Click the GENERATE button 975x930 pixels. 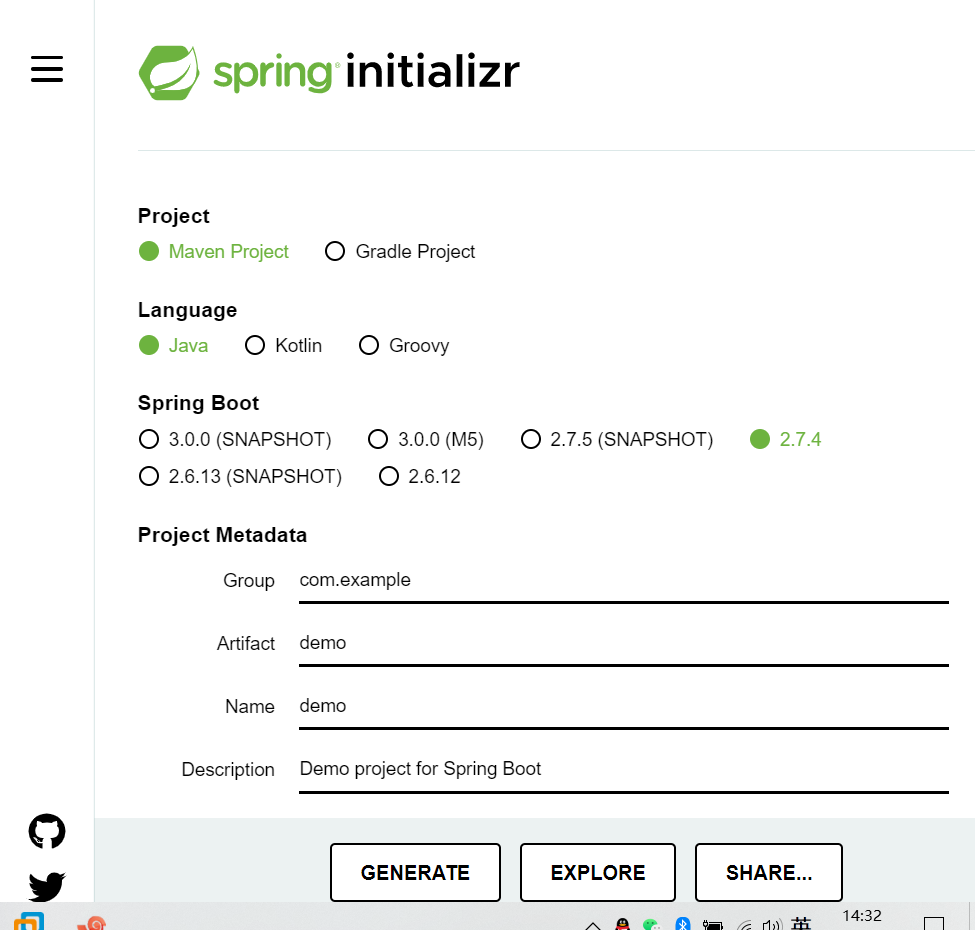pyautogui.click(x=415, y=872)
